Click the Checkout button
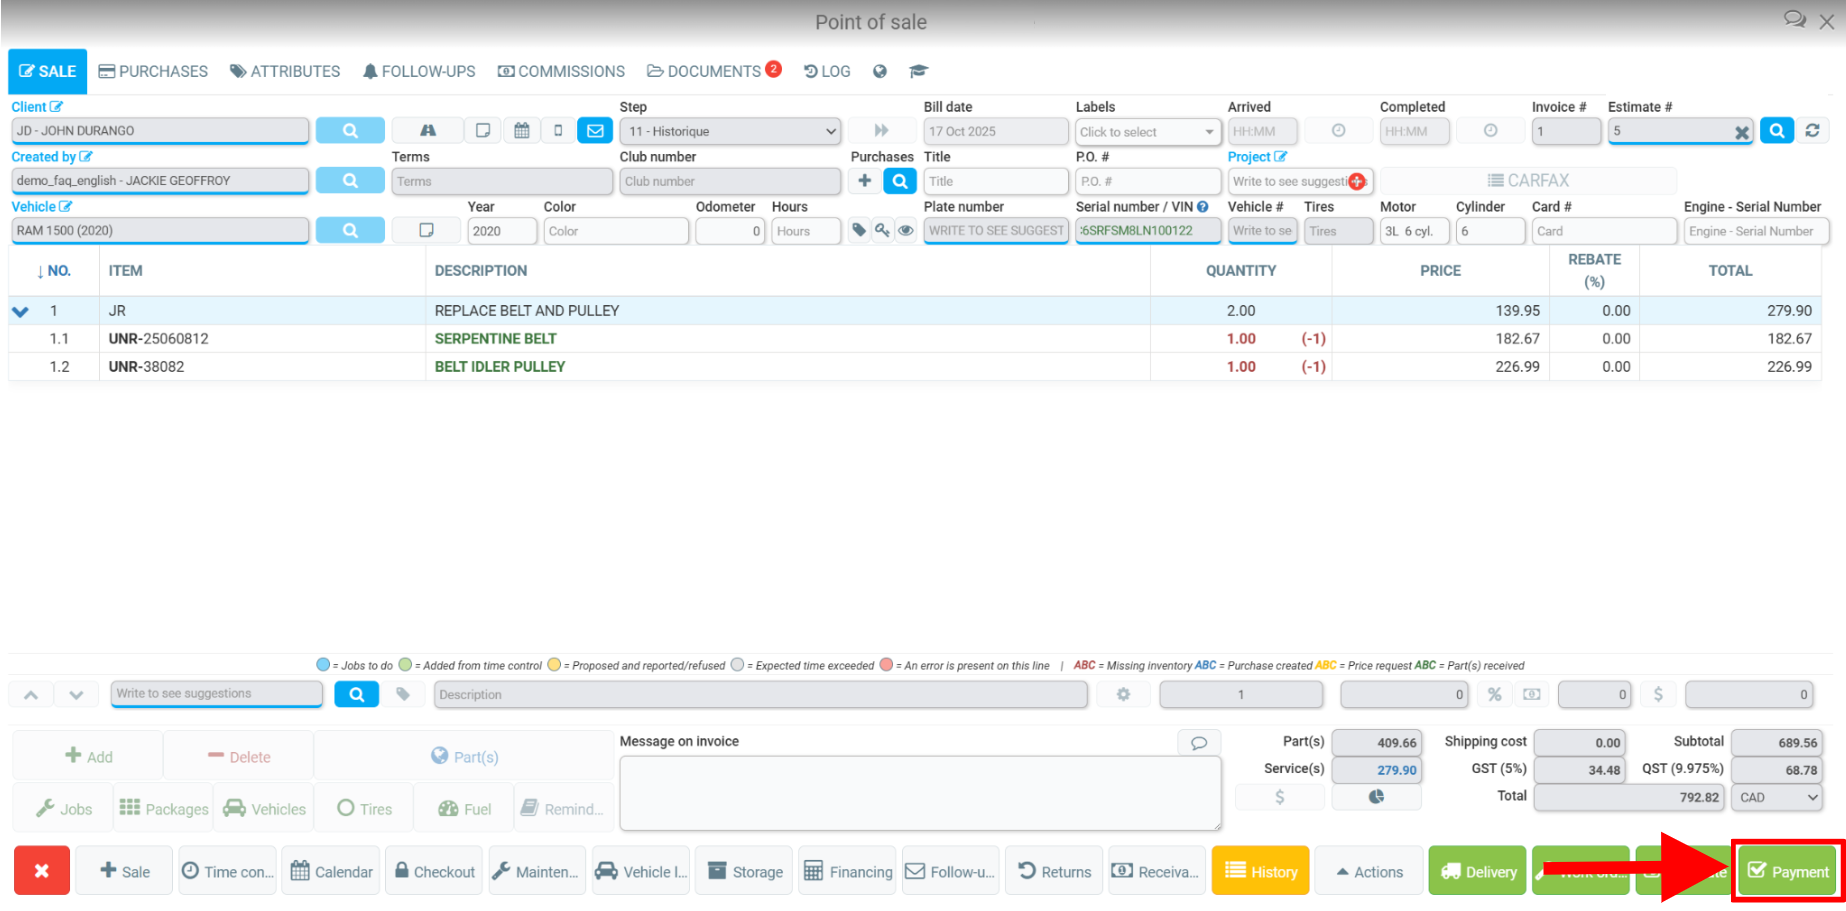This screenshot has width=1846, height=911. (x=434, y=872)
